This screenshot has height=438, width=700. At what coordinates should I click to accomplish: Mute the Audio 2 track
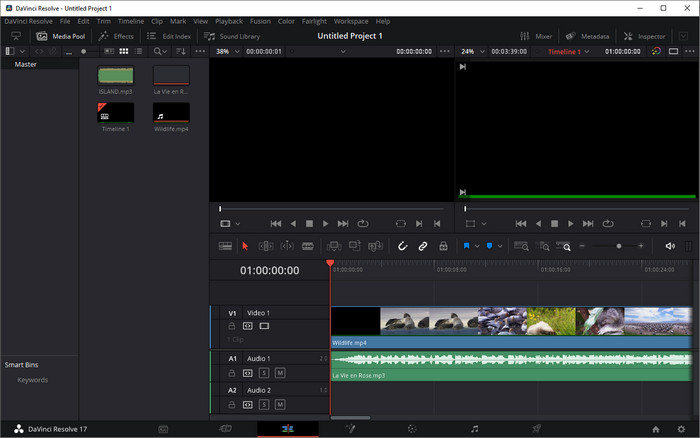pos(280,405)
